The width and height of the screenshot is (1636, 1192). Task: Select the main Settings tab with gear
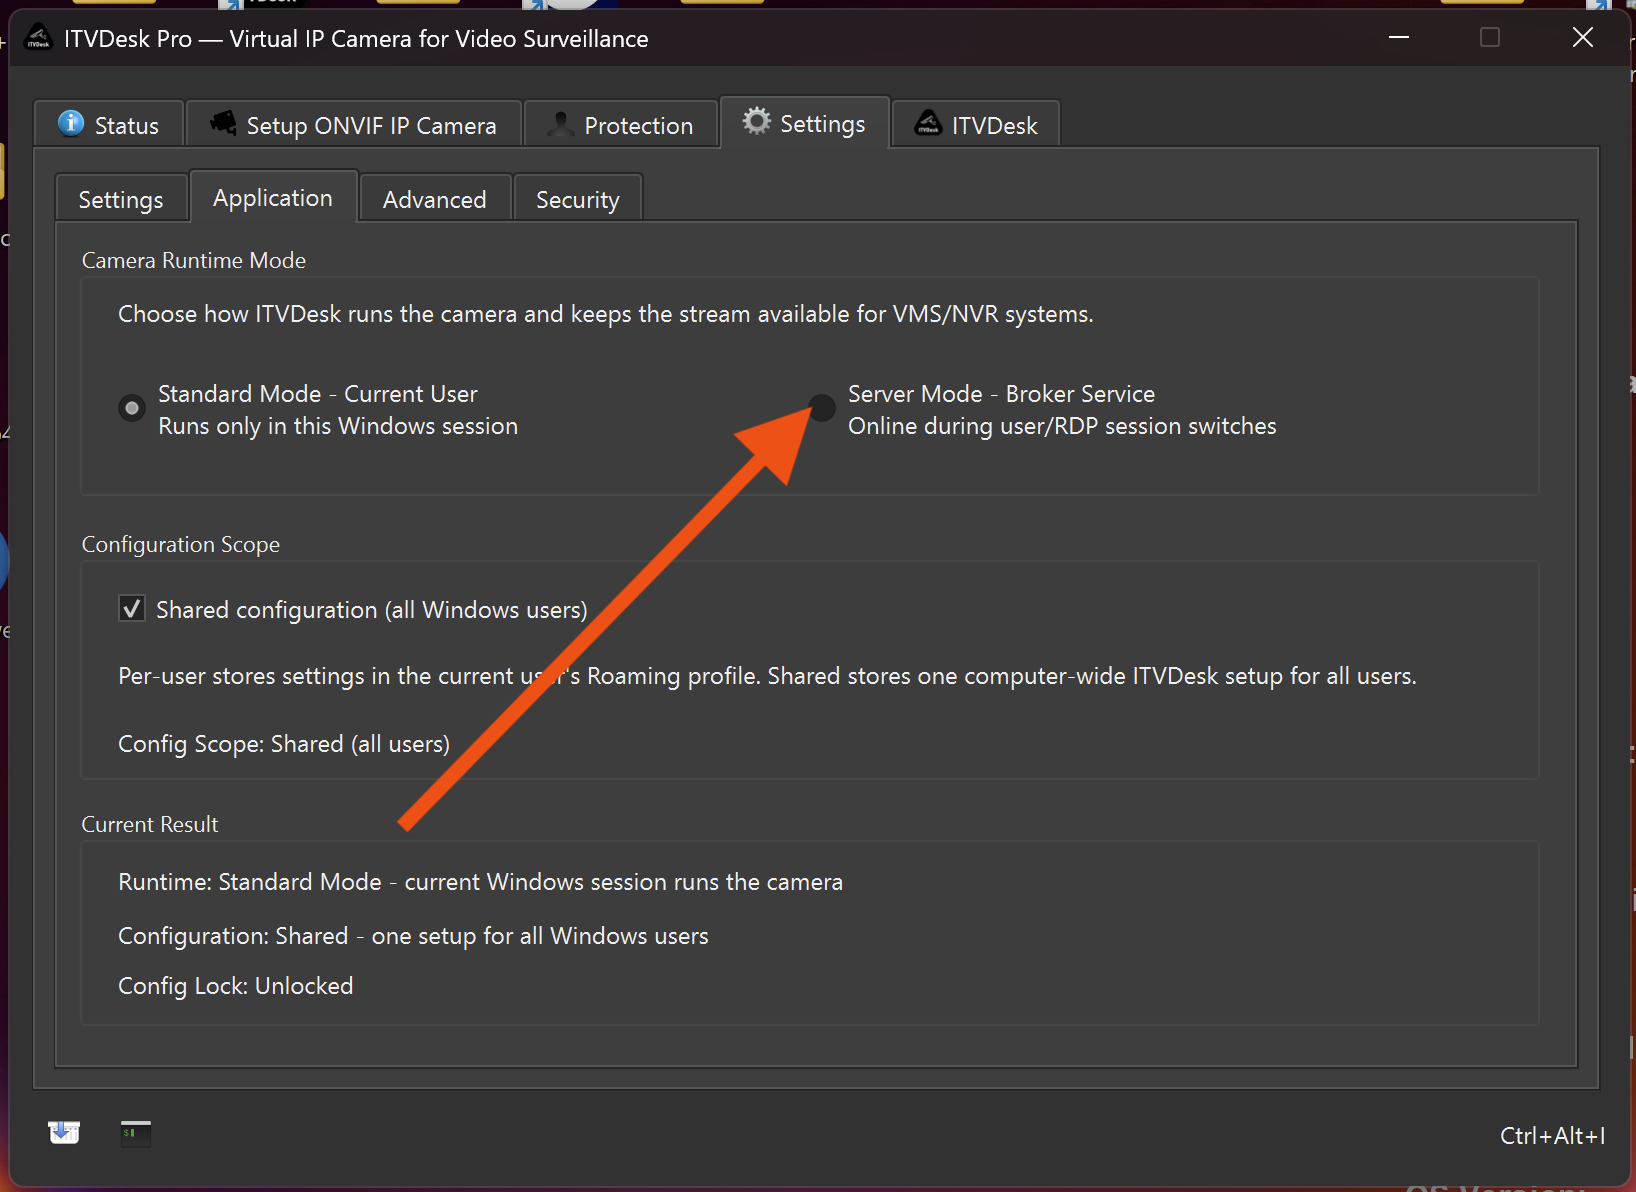point(804,123)
